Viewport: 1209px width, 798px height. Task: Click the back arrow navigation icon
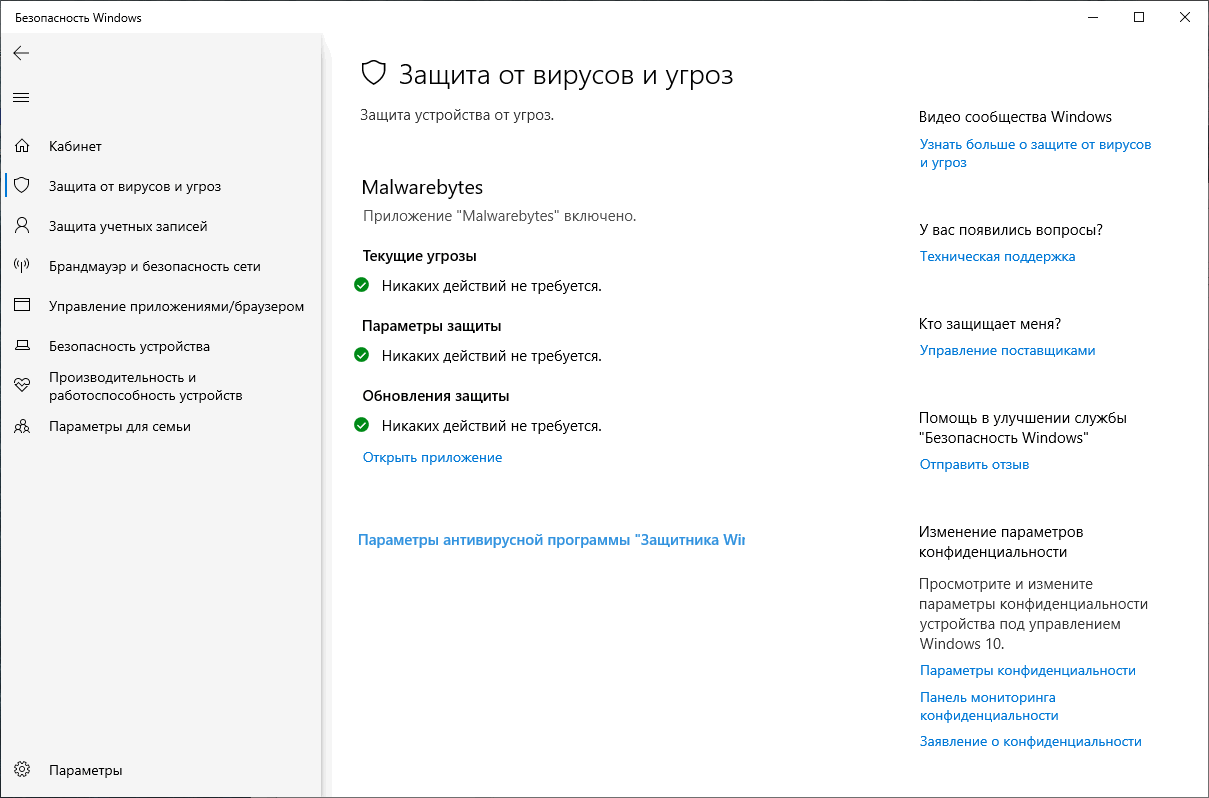[x=21, y=53]
